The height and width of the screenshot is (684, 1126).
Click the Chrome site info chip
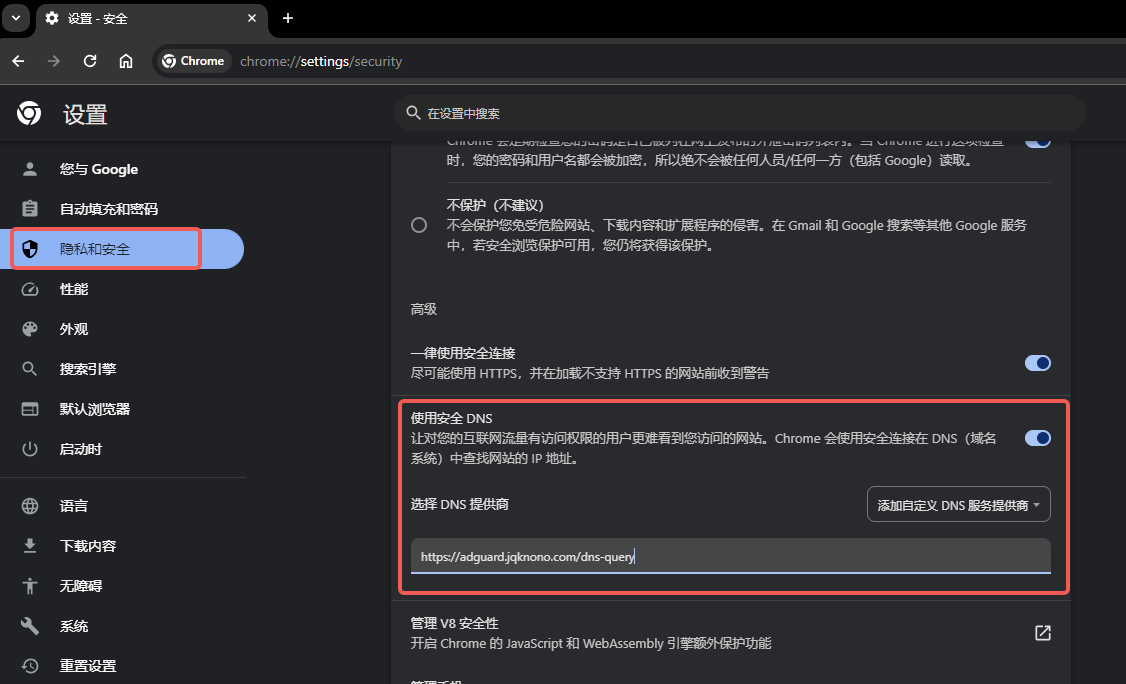coord(194,61)
